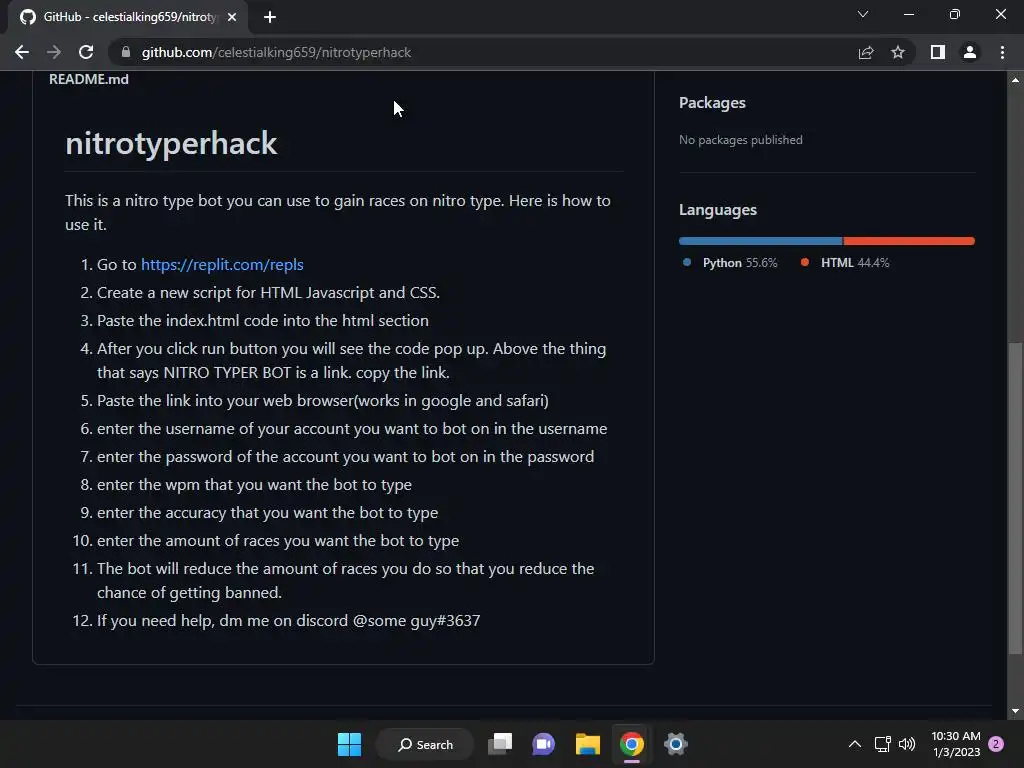
Task: Click the address bar URL
Action: coord(276,52)
